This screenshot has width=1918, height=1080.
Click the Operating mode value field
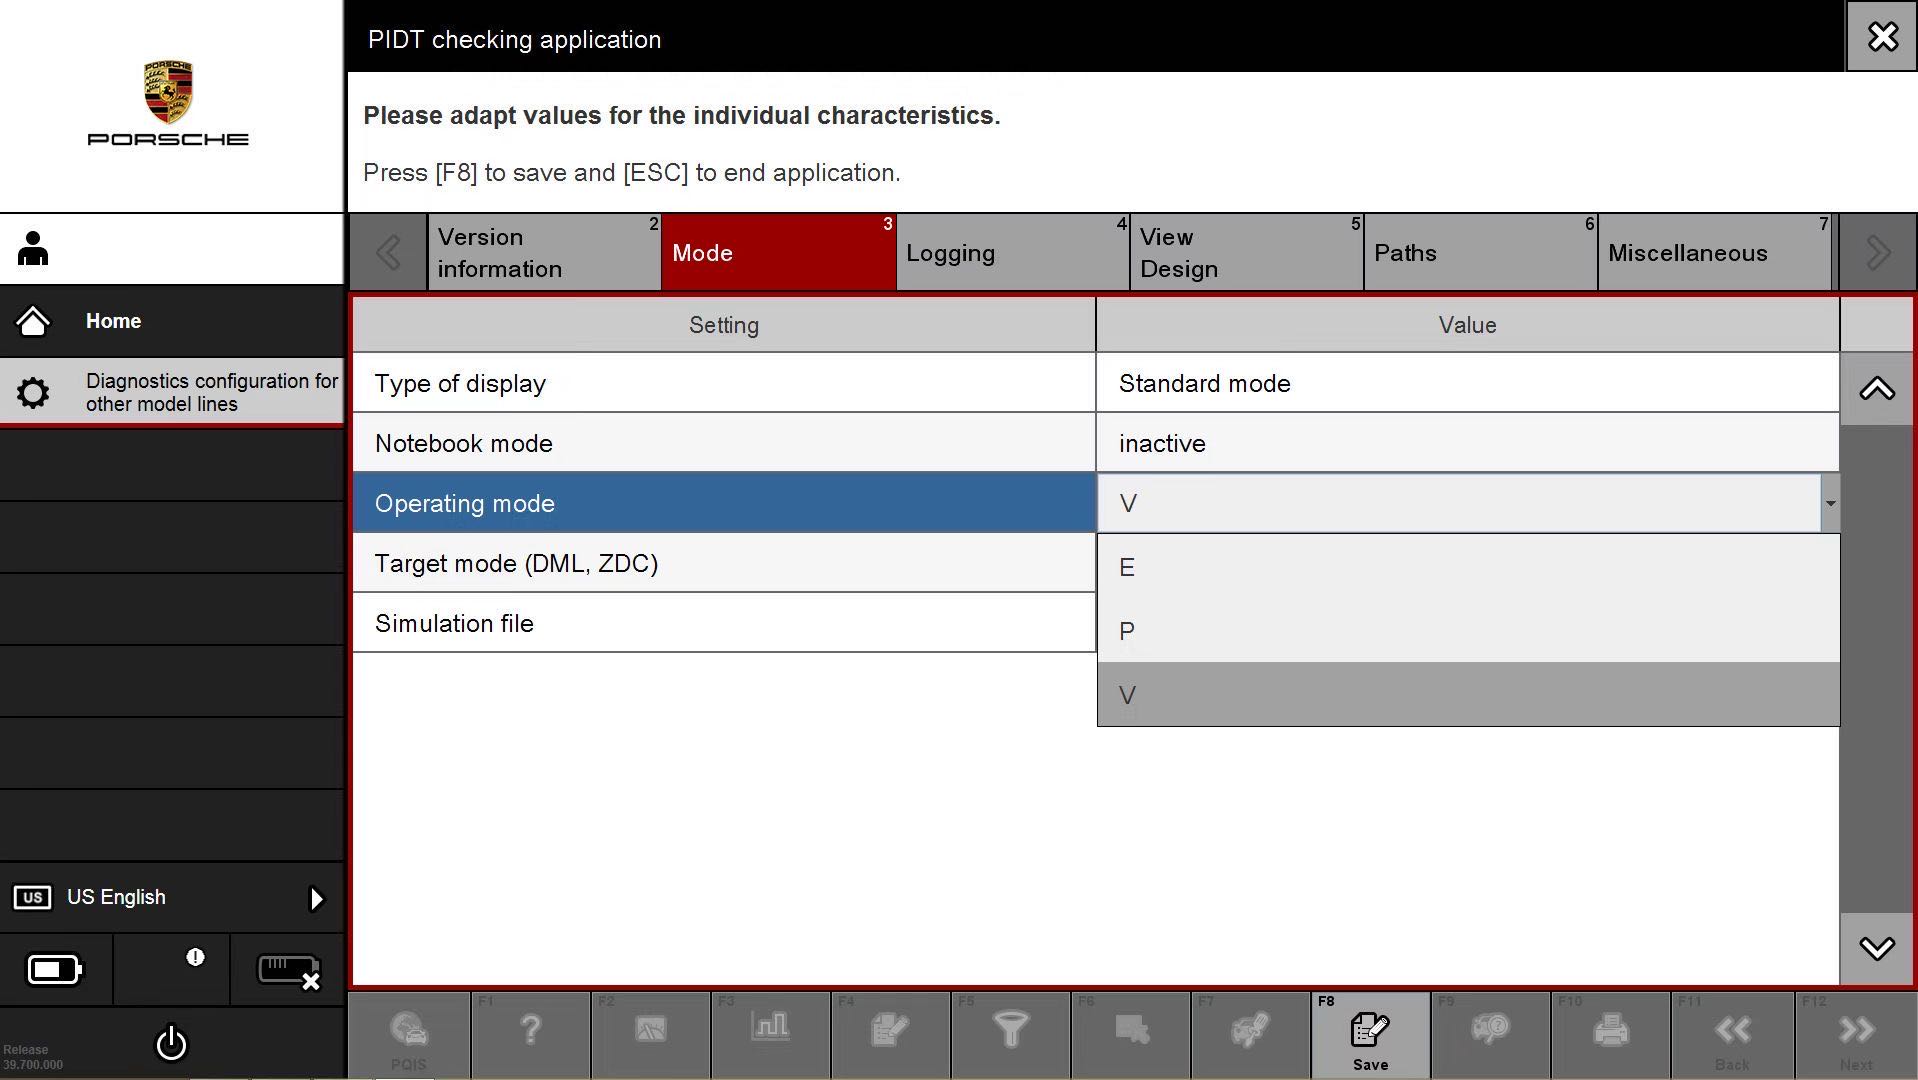(x=1459, y=503)
